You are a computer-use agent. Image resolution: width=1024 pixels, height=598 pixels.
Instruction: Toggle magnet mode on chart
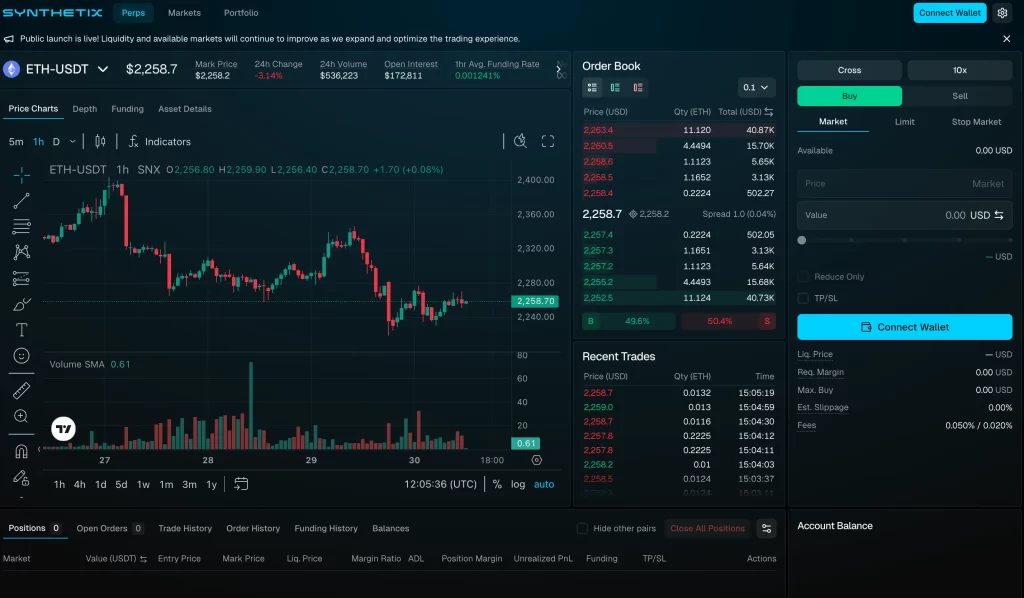click(x=22, y=451)
